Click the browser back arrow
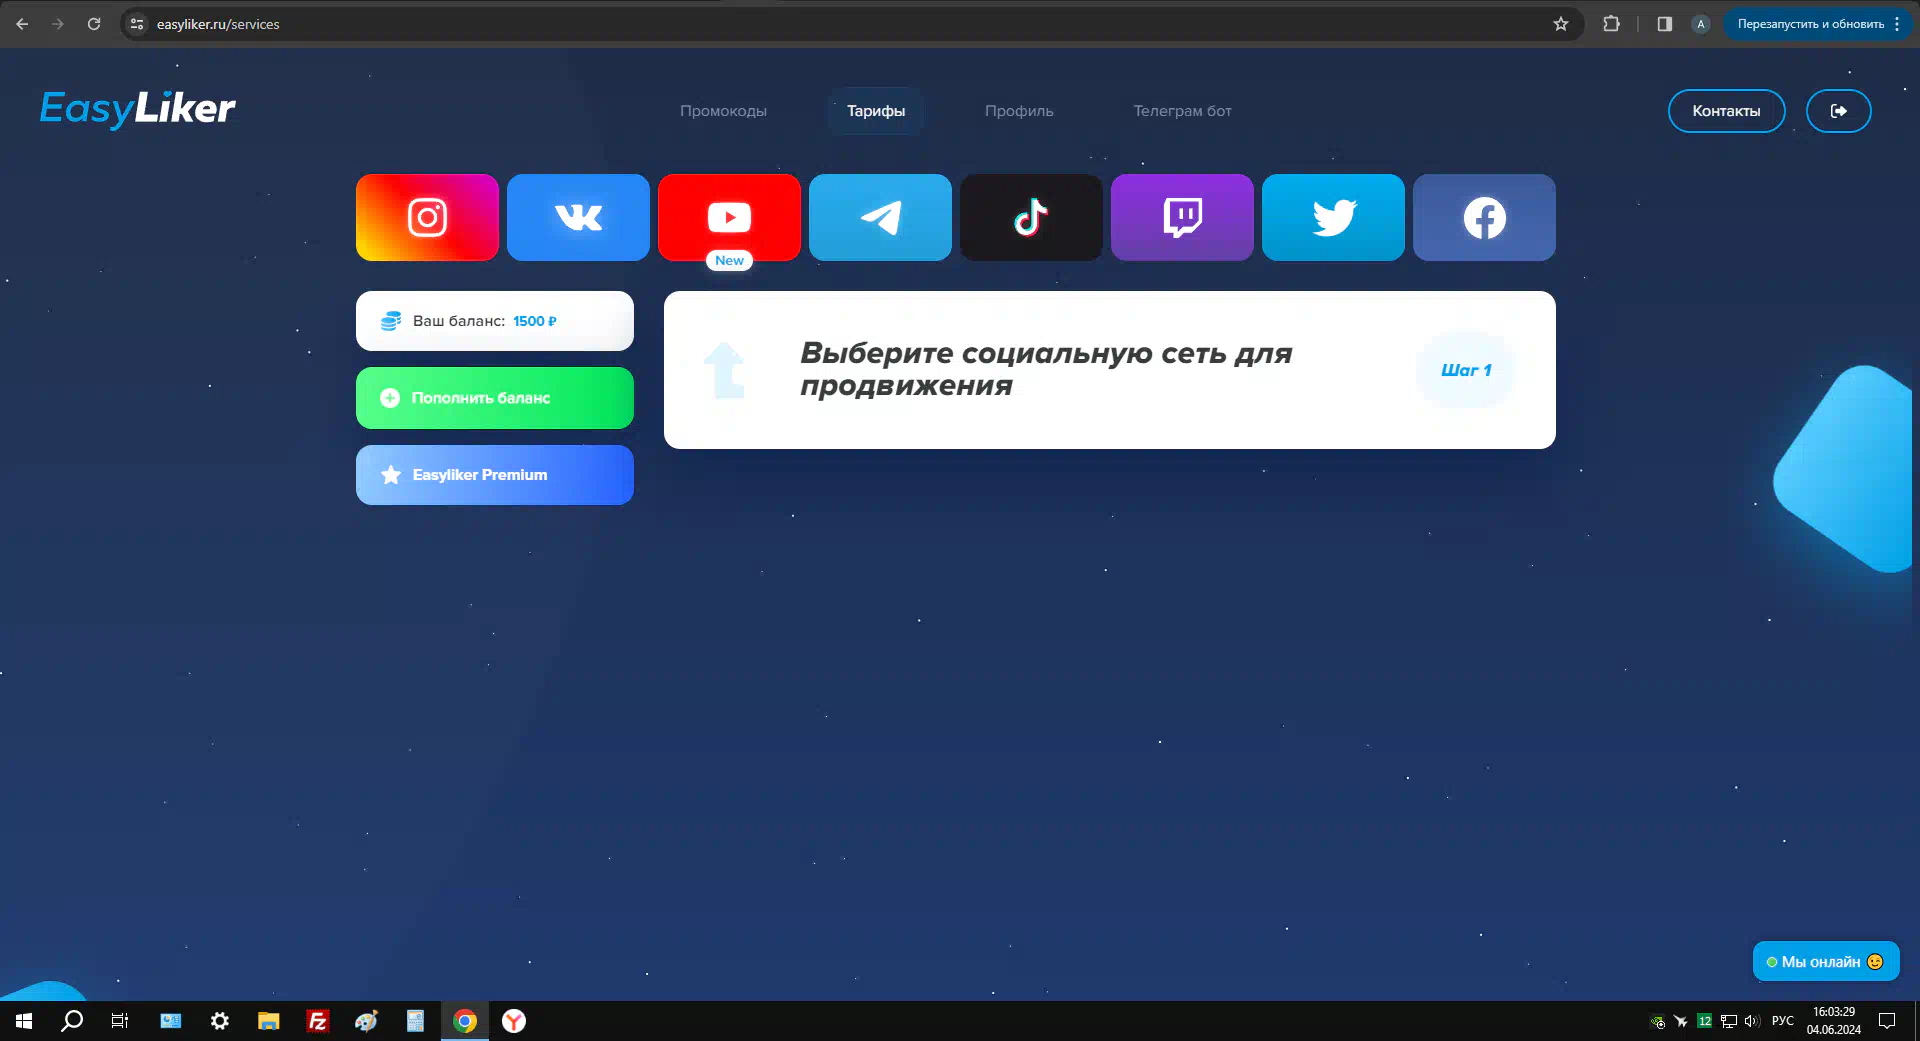This screenshot has width=1920, height=1041. tap(22, 24)
